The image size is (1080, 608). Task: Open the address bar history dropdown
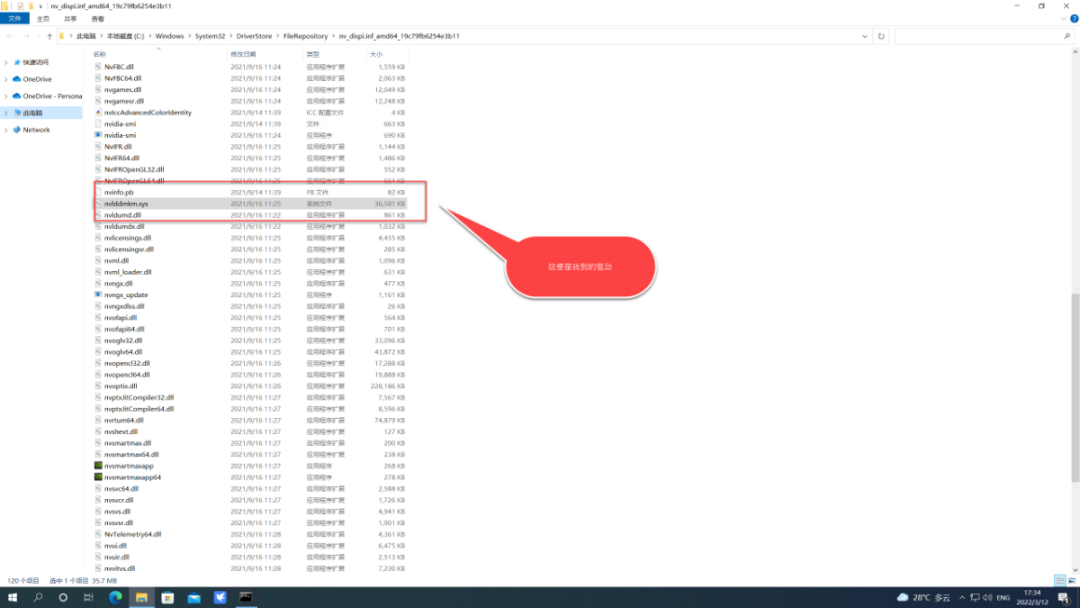864,36
